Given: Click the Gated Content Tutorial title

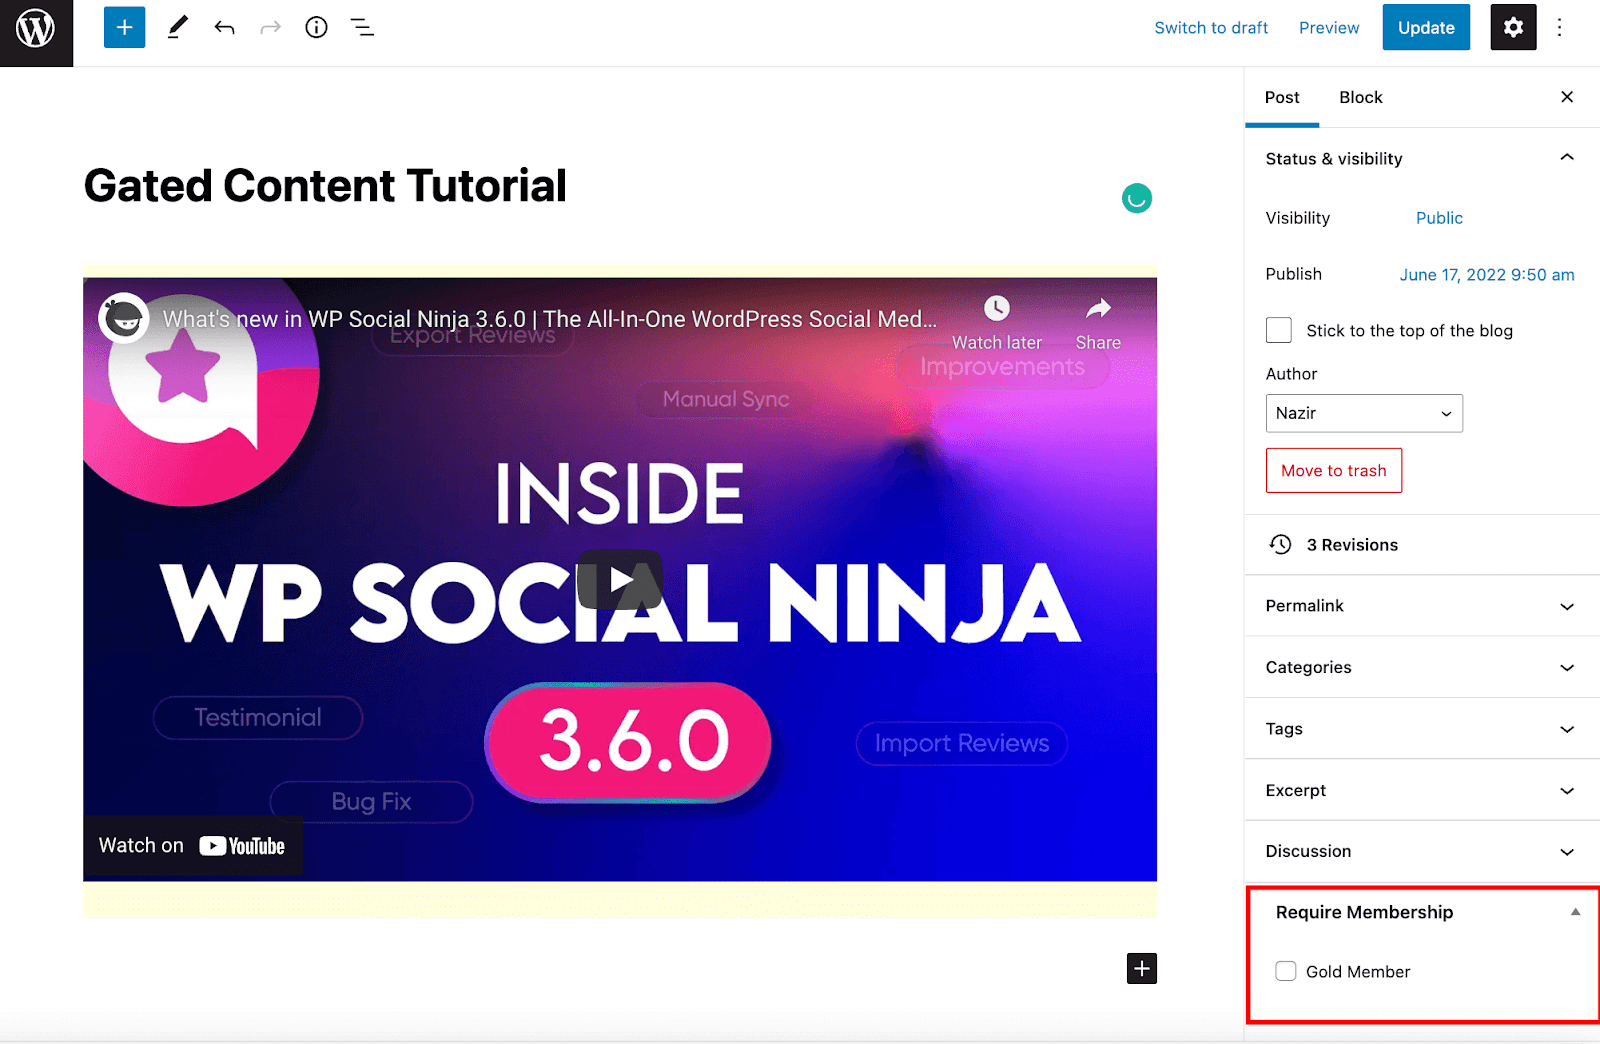Looking at the screenshot, I should pyautogui.click(x=325, y=186).
